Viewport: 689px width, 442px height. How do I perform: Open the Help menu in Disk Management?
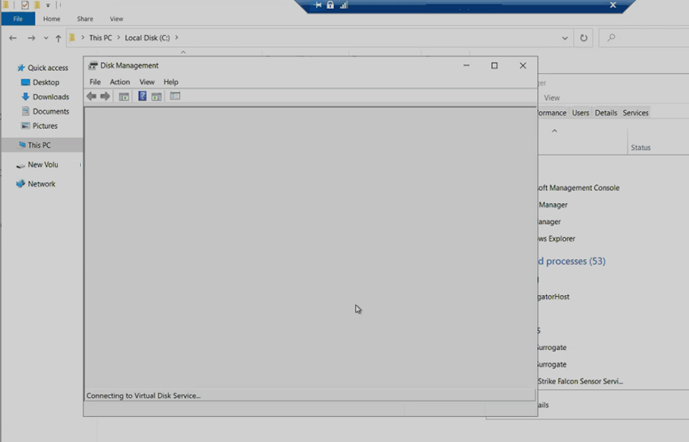[x=171, y=82]
